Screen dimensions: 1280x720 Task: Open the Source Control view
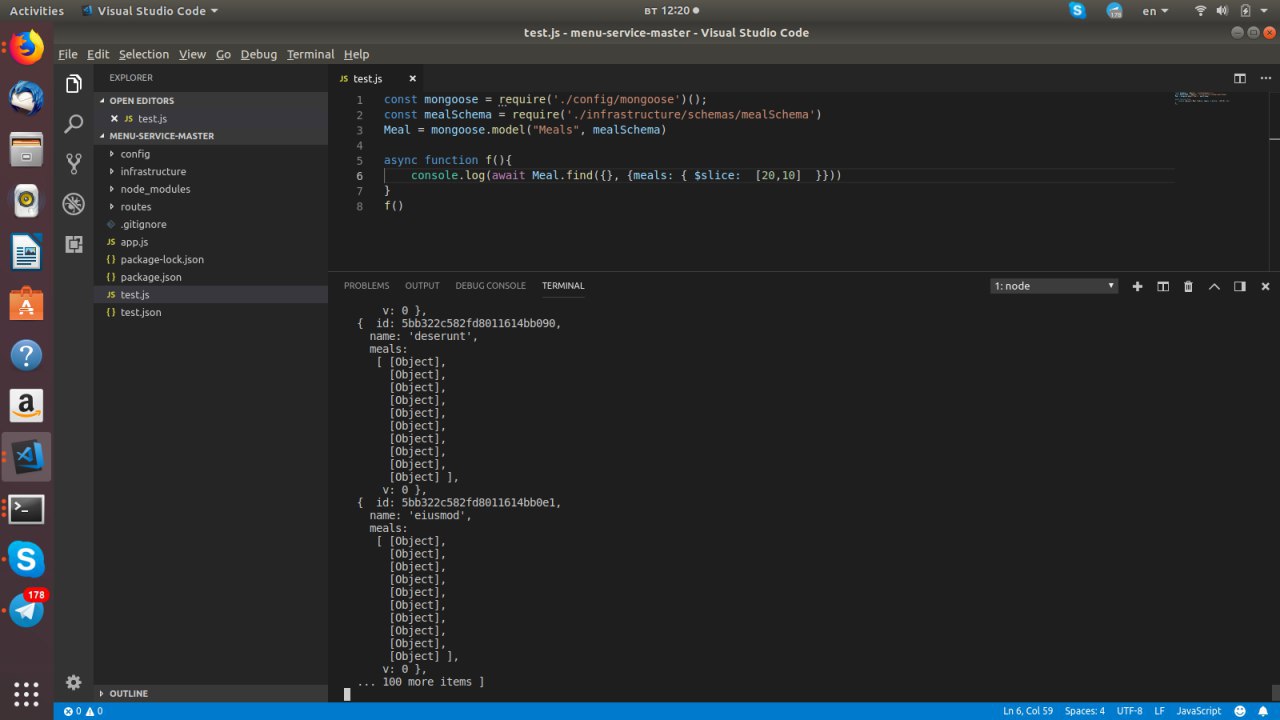(73, 164)
